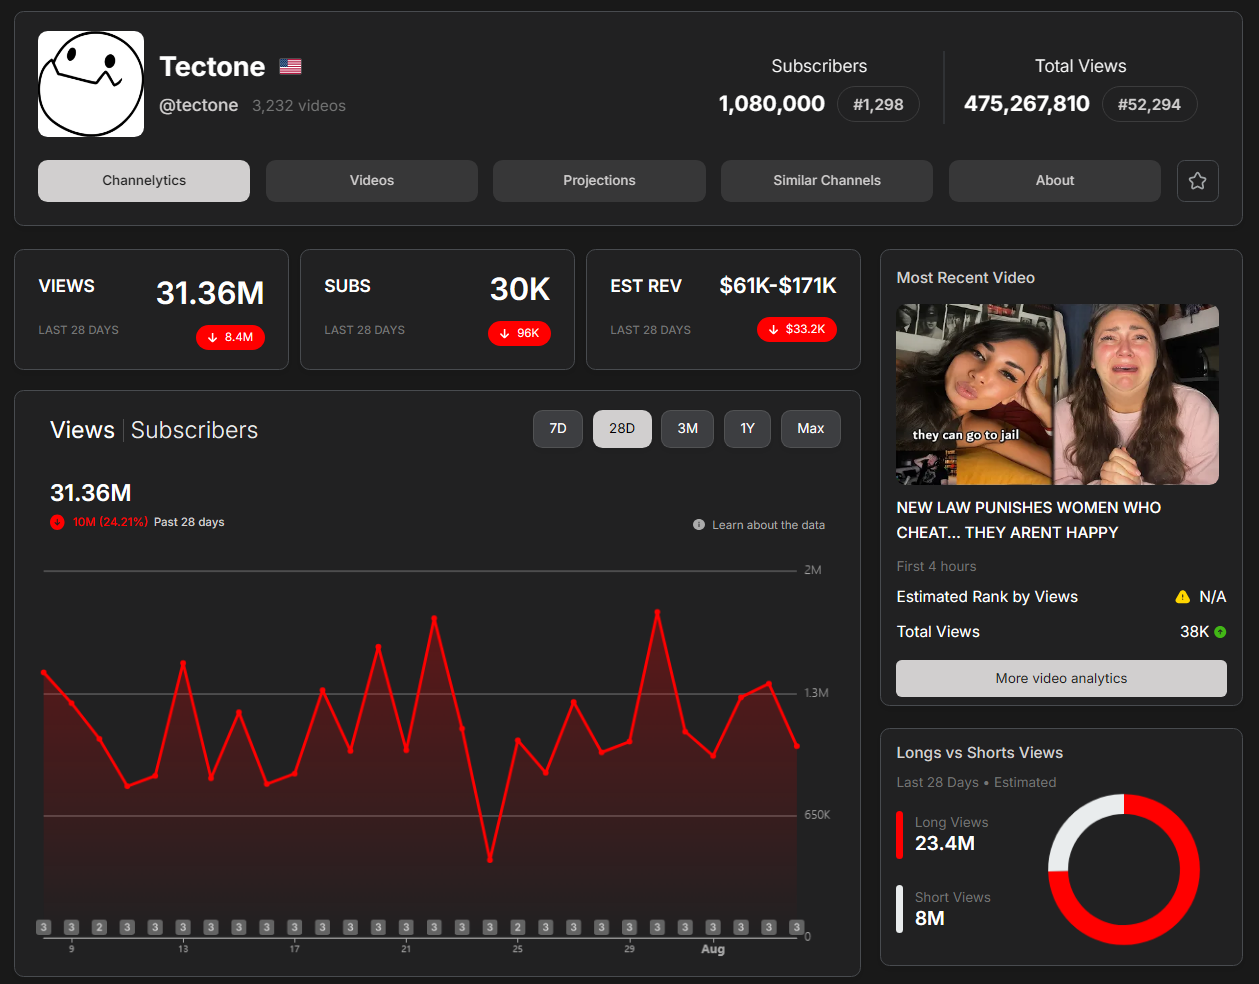Select the 7D time range
The height and width of the screenshot is (984, 1259).
click(x=558, y=429)
